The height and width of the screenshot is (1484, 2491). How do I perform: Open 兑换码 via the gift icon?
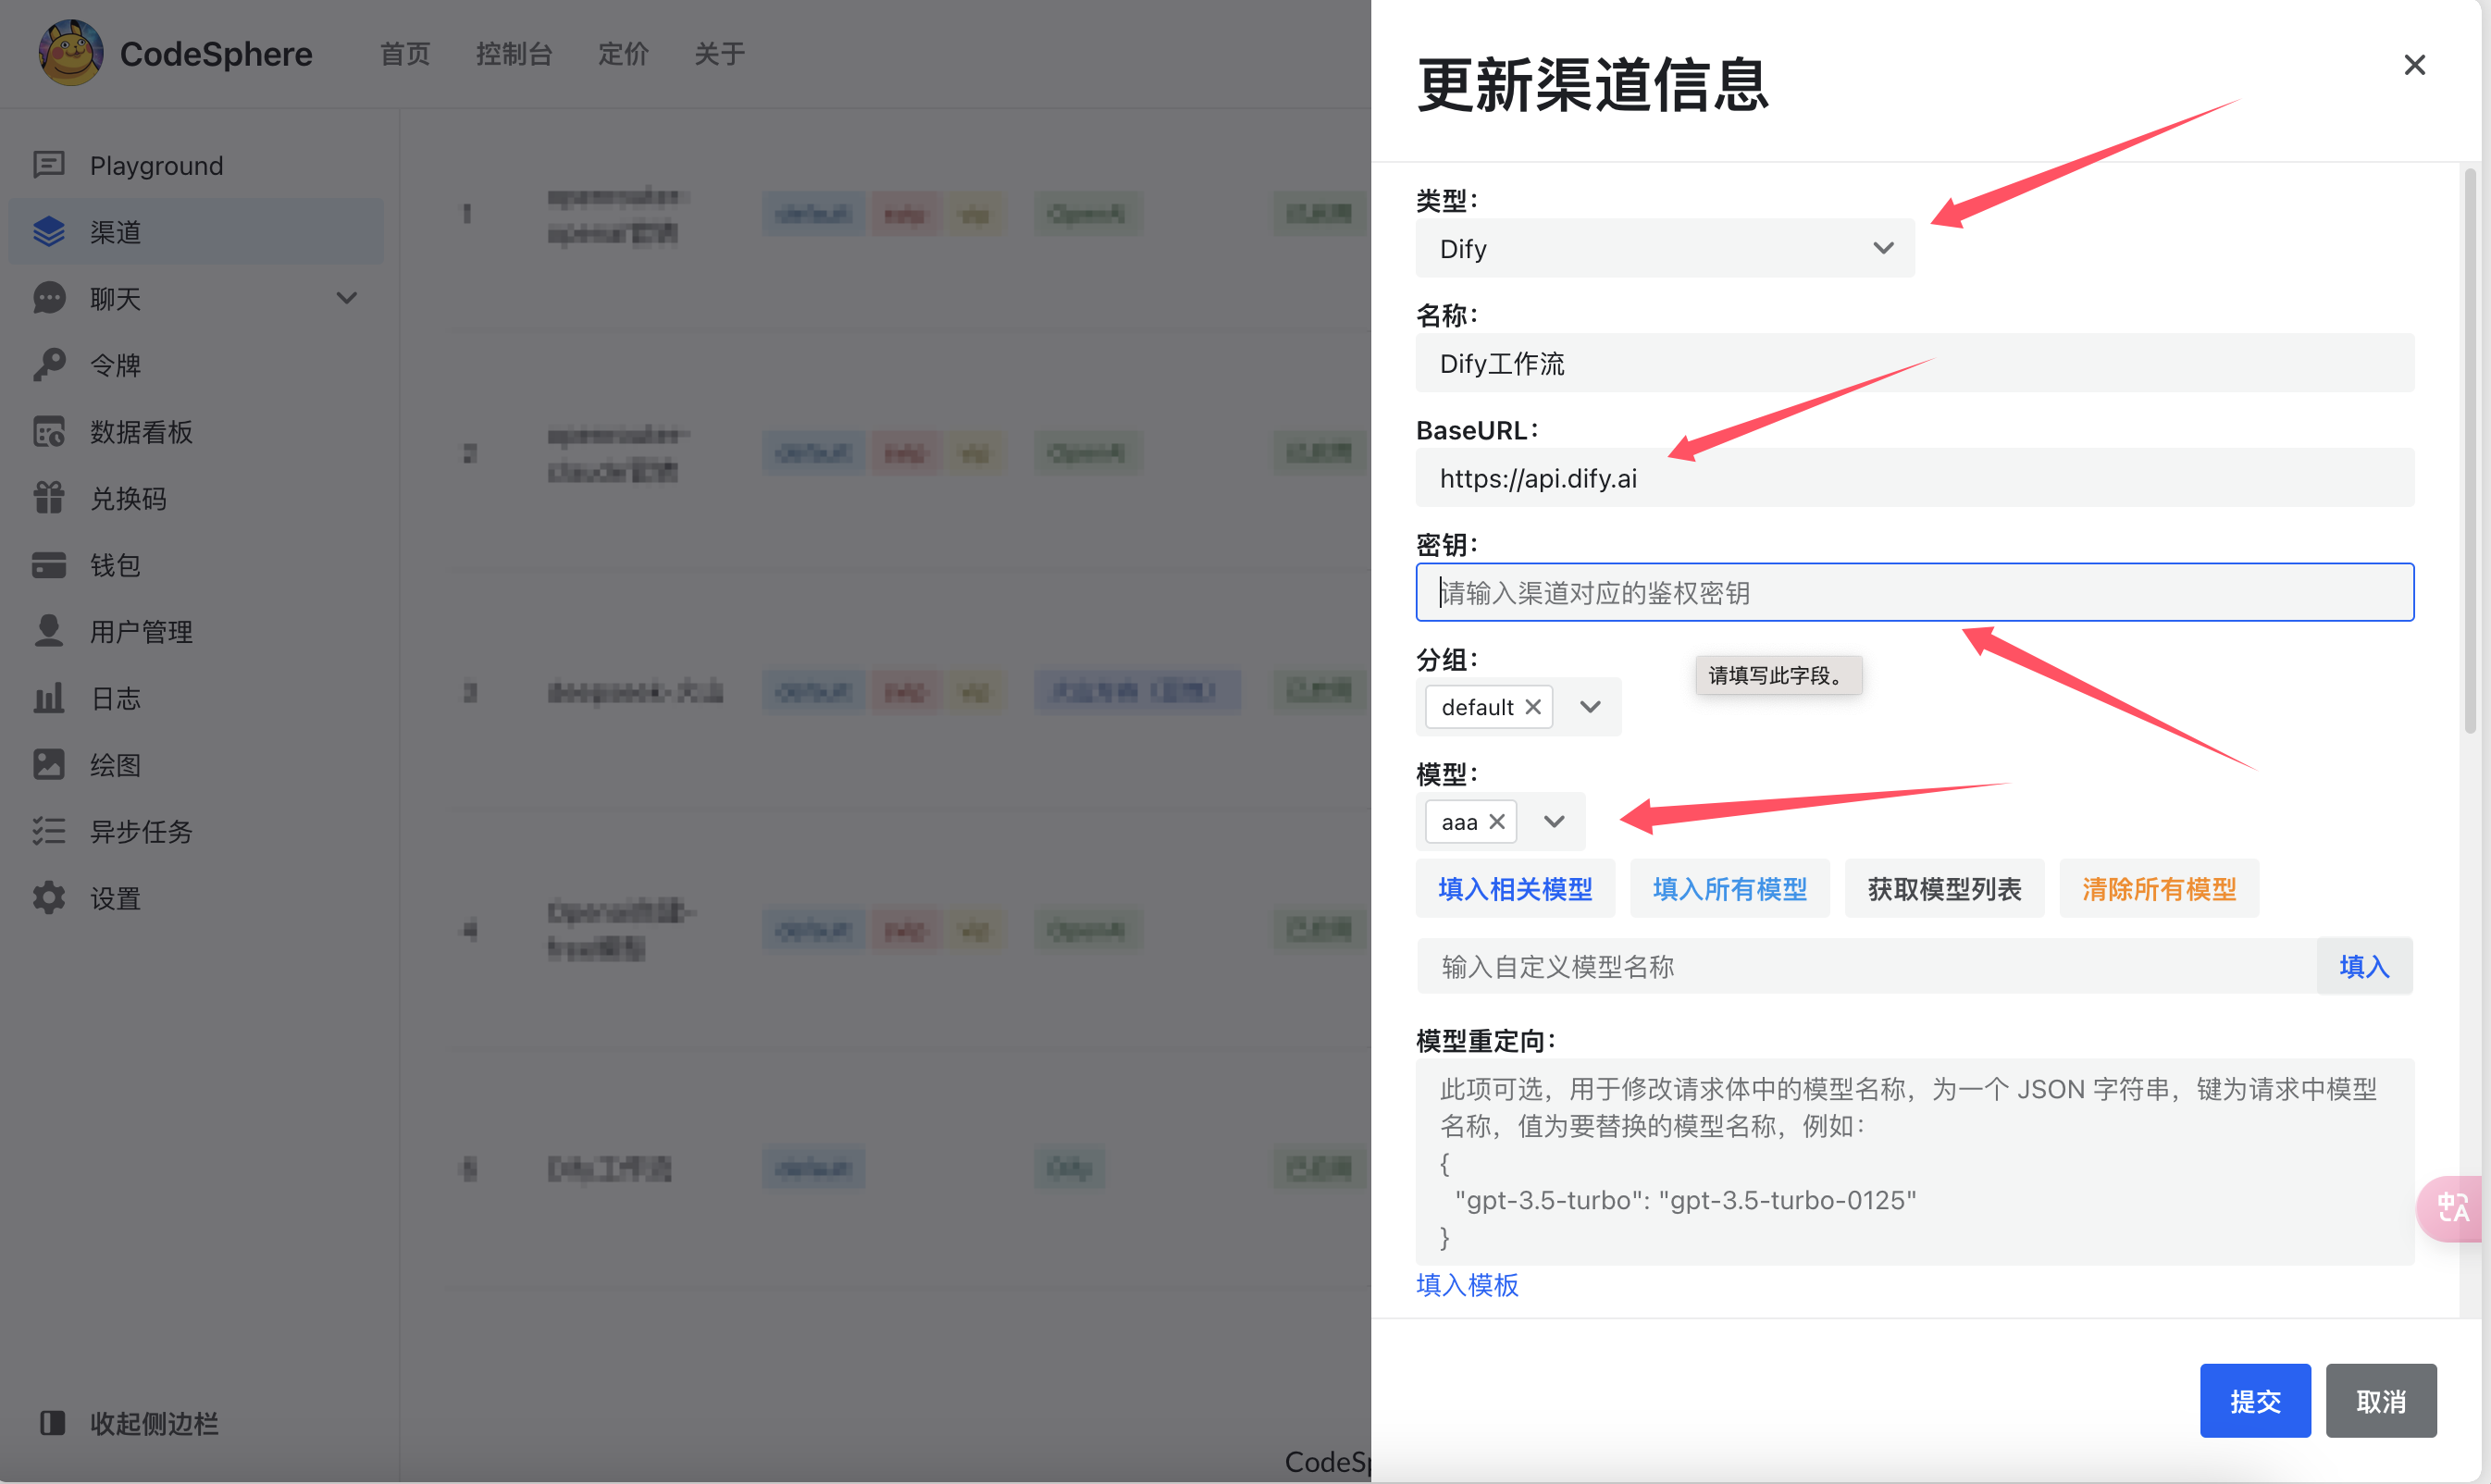[x=48, y=498]
